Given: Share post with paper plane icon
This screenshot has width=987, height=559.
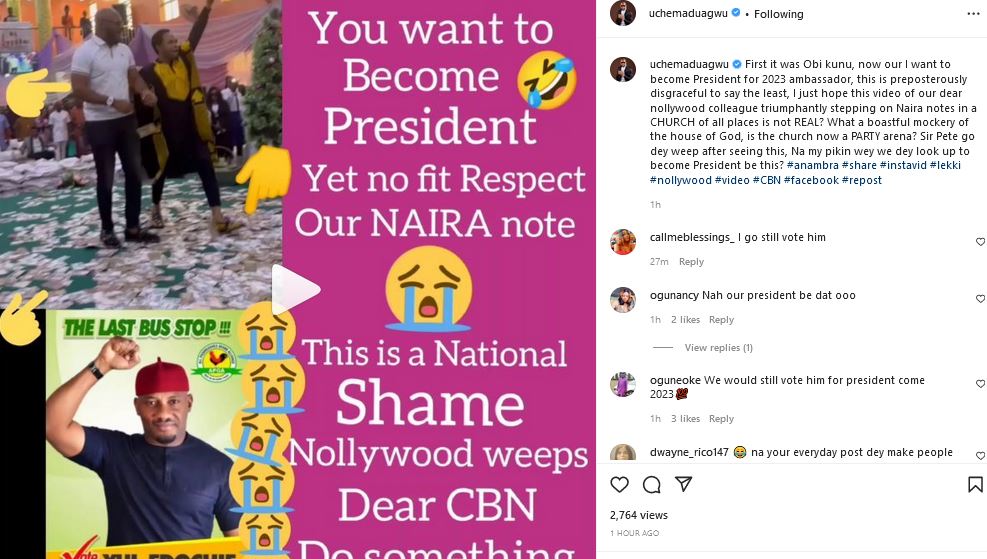Looking at the screenshot, I should [x=684, y=485].
